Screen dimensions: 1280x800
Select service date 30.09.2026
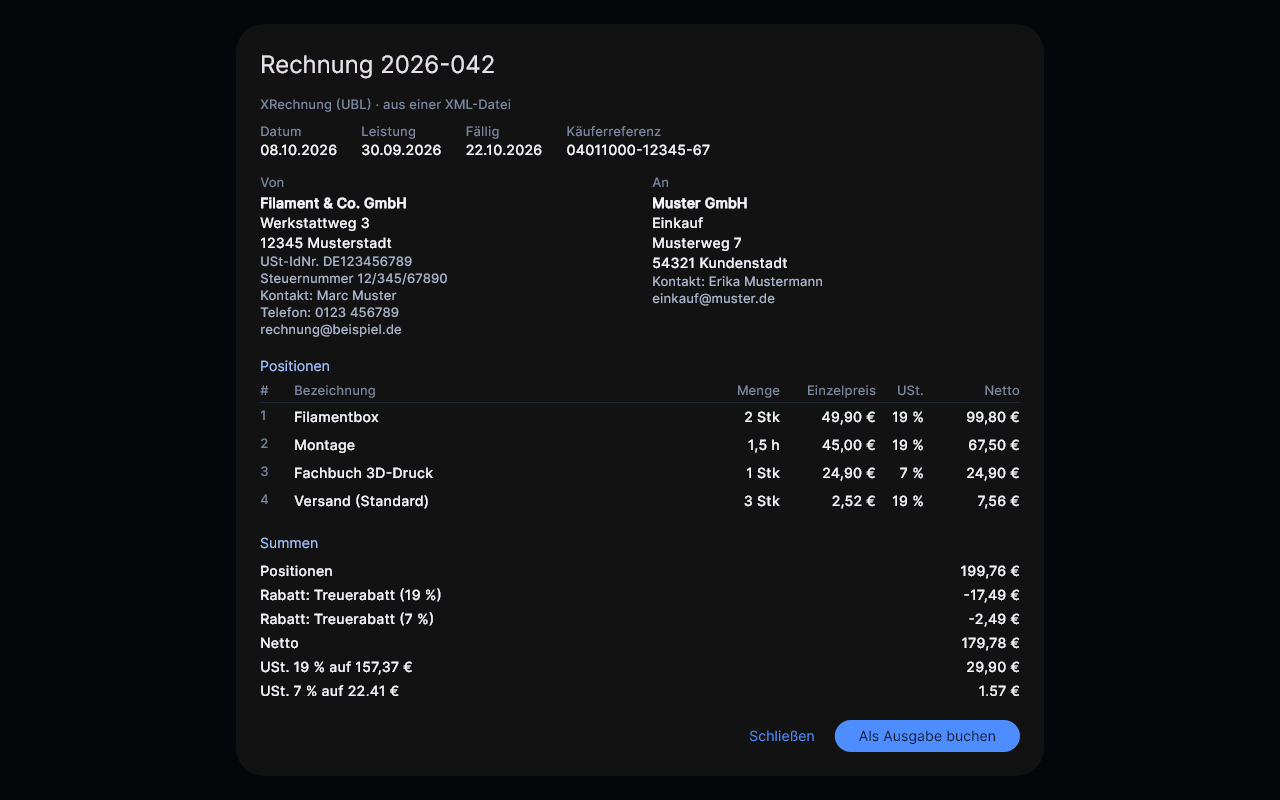(401, 150)
